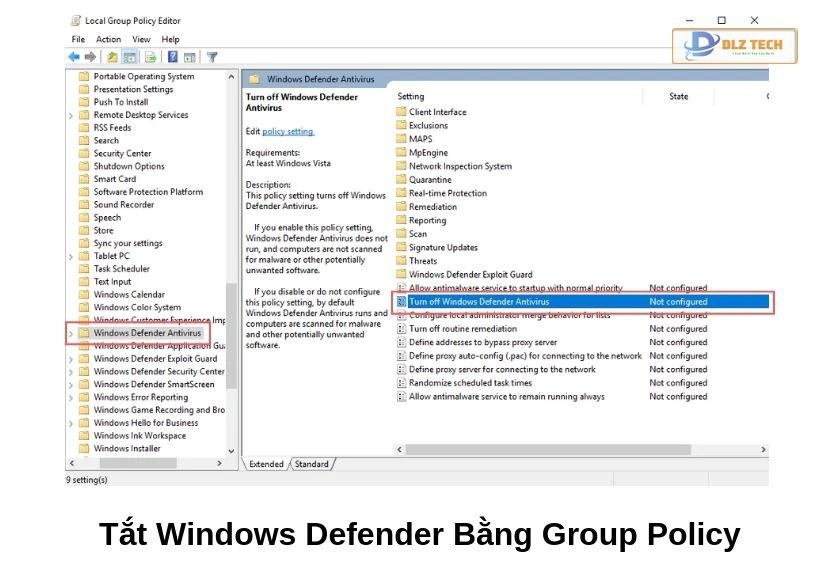Screen dimensions: 840x572
Task: Click the Up one level folder icon
Action: pos(112,57)
